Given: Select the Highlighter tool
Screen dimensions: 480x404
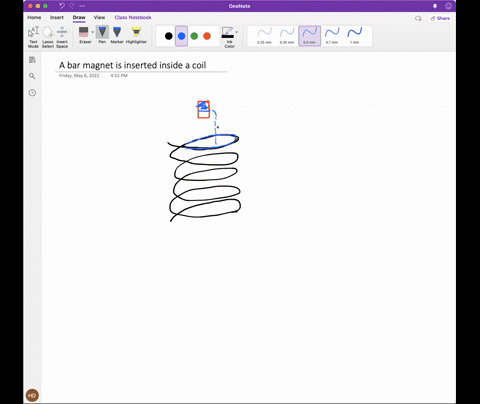Looking at the screenshot, I should 136,35.
